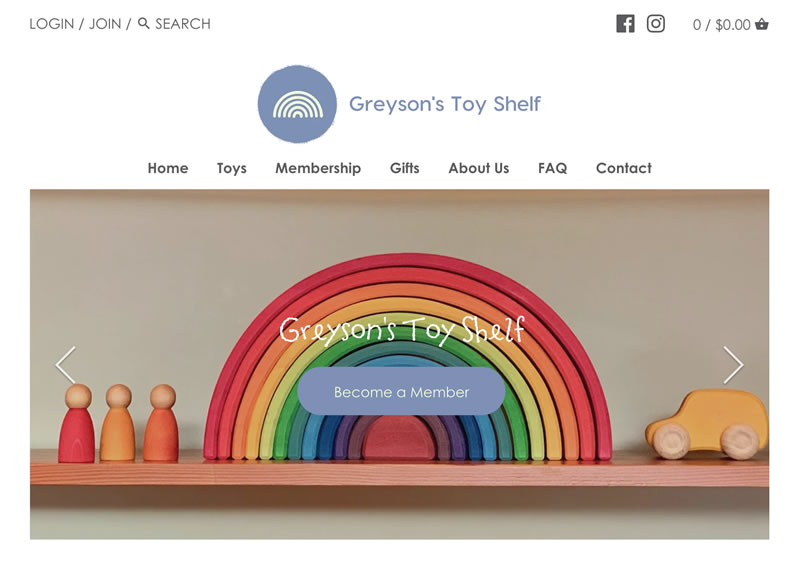Go to the Membership page
This screenshot has height=582, width=800.
tap(318, 168)
